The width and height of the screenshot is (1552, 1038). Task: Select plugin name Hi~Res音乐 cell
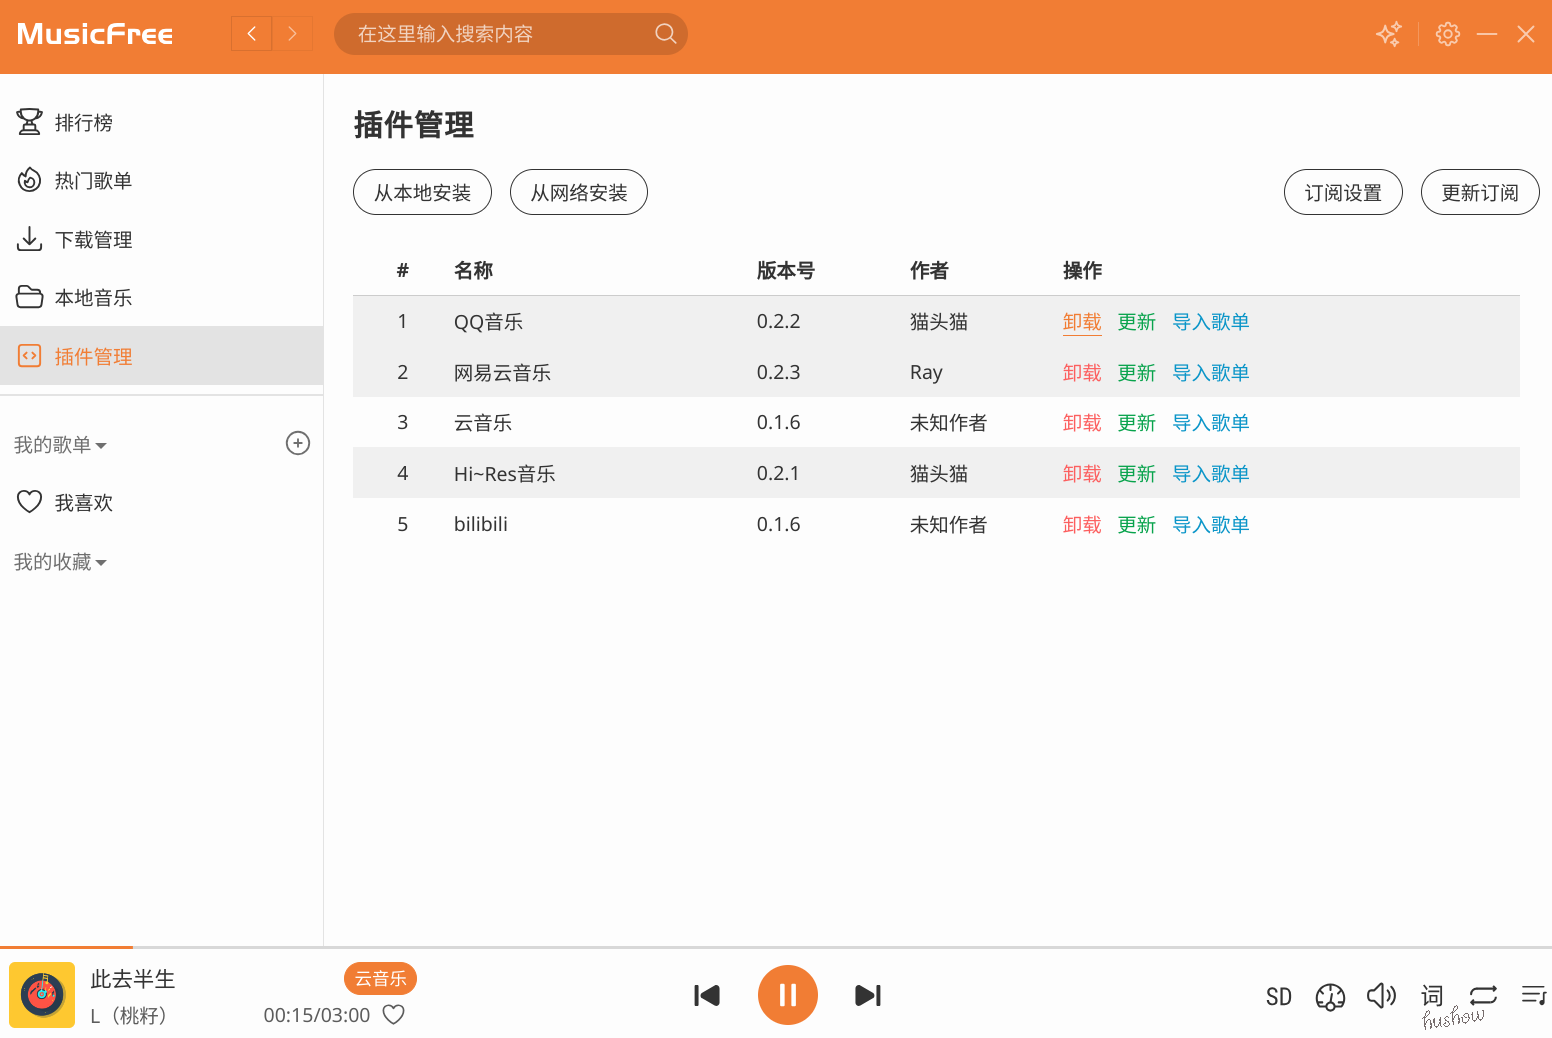[x=505, y=474]
